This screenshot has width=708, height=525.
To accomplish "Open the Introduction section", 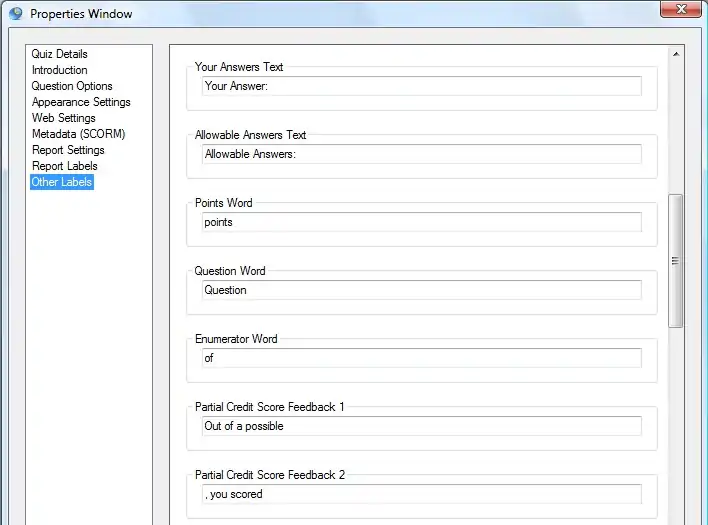I will pos(59,70).
